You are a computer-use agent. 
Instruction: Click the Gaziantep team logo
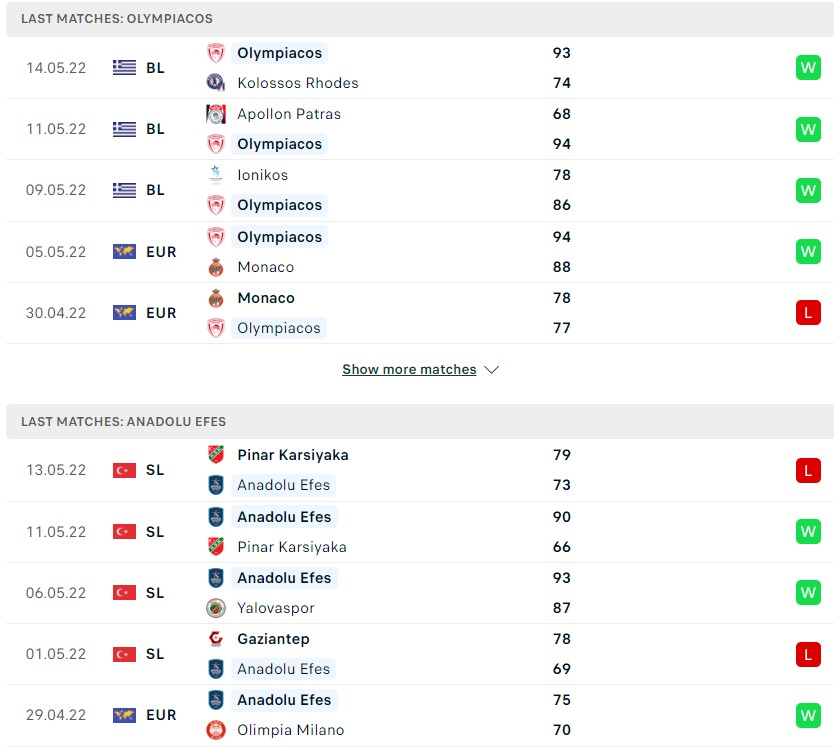tap(215, 639)
